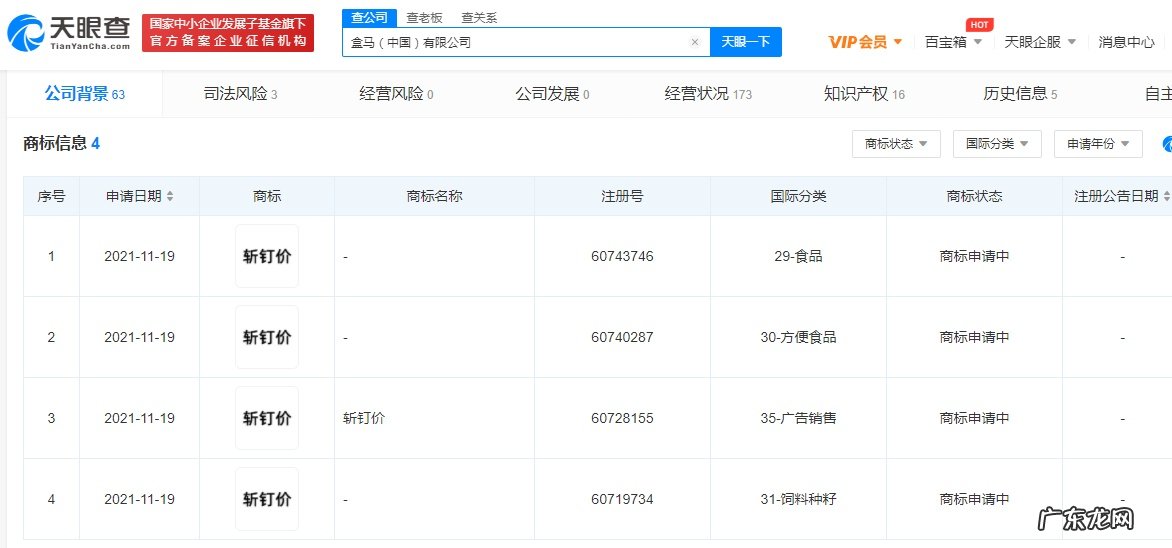Click registration number 60743746
This screenshot has height=548, width=1172.
tap(622, 256)
